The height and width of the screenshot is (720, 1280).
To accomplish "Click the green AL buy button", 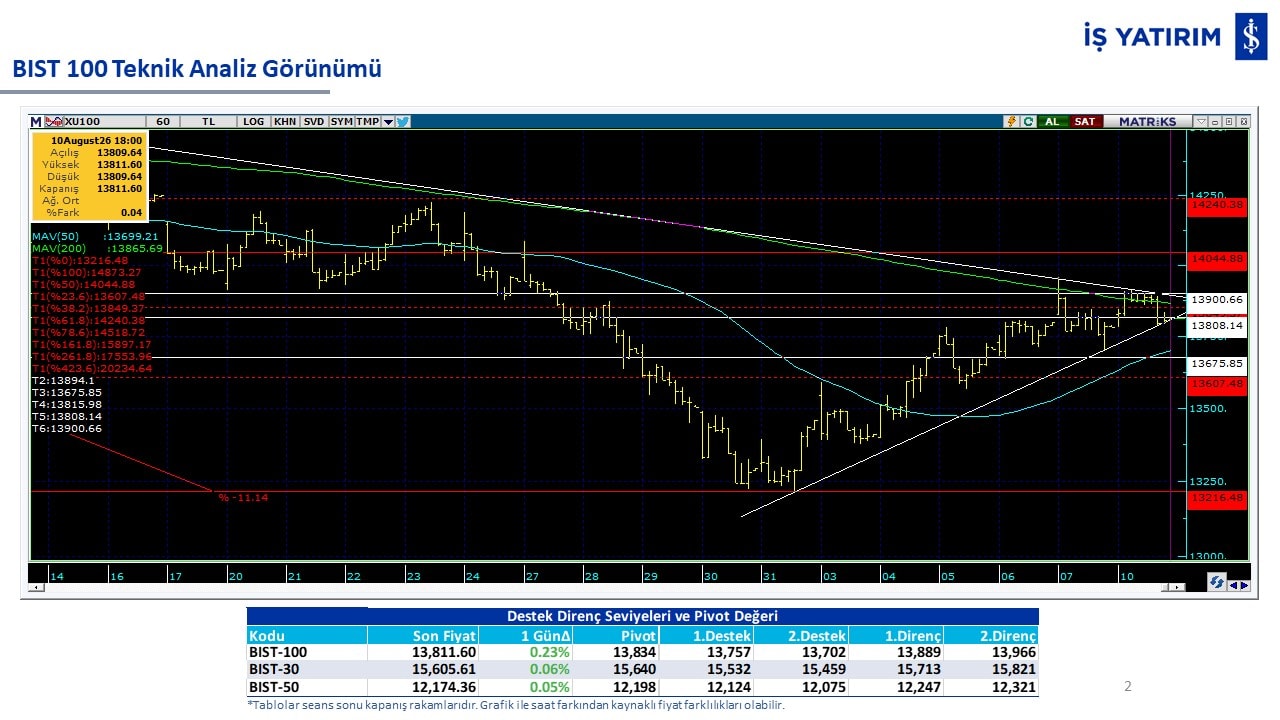I will pos(1051,121).
